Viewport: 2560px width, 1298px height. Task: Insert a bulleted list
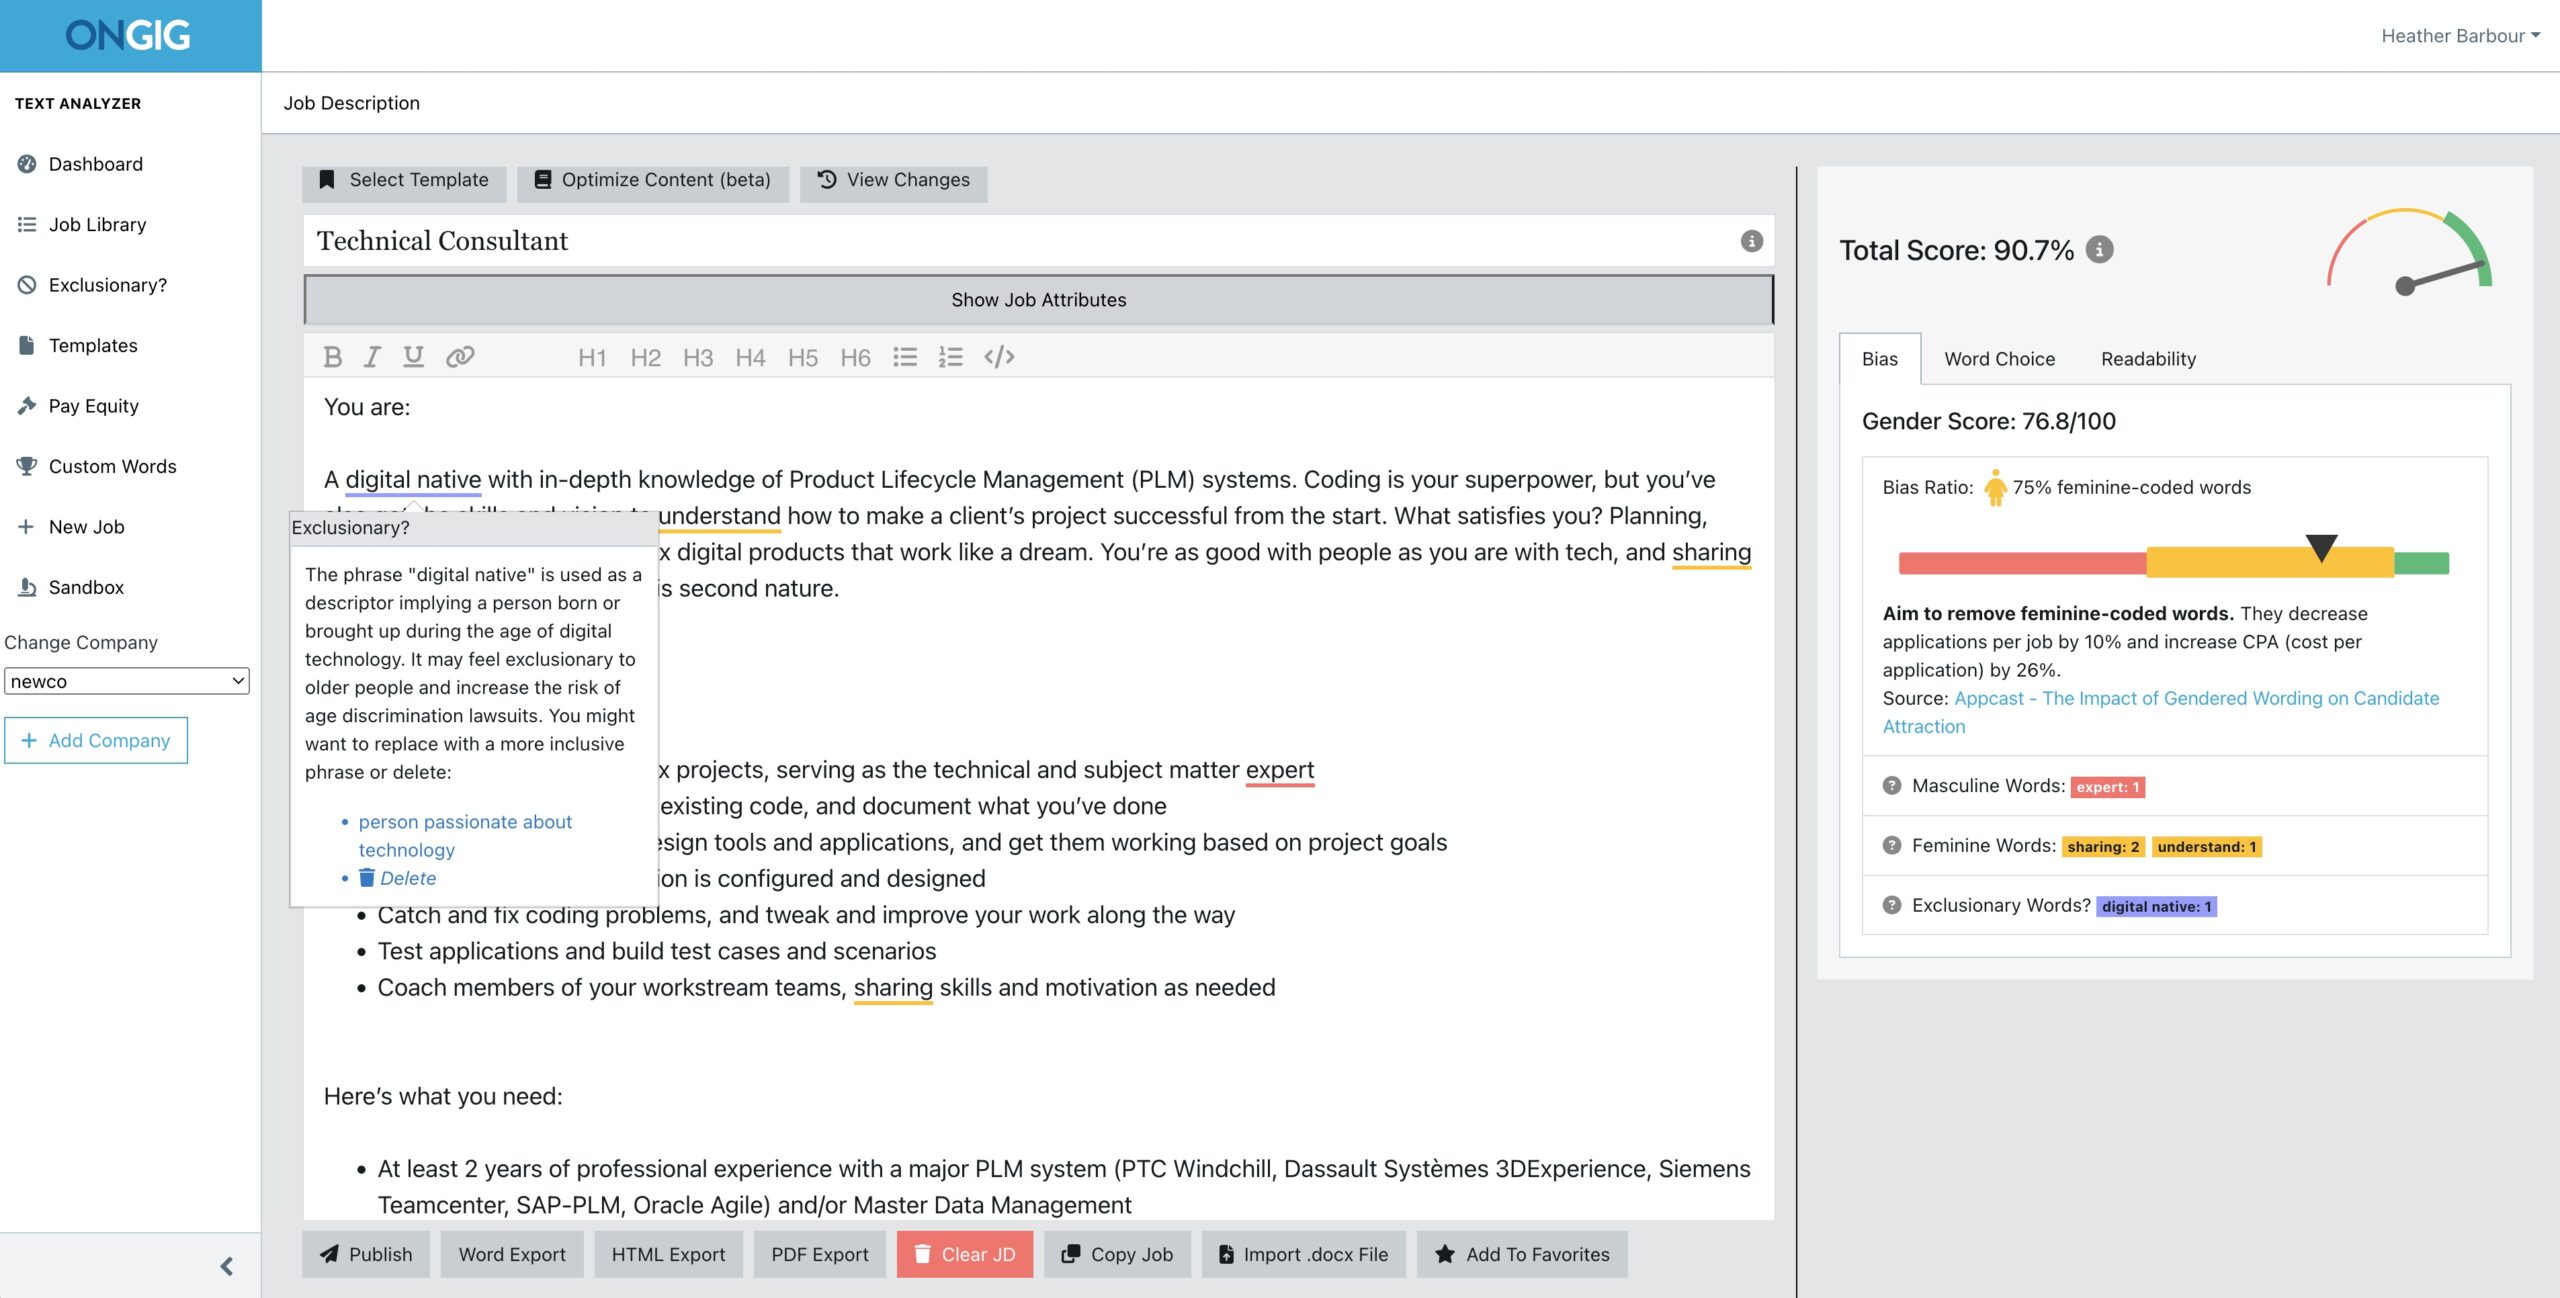[x=905, y=357]
